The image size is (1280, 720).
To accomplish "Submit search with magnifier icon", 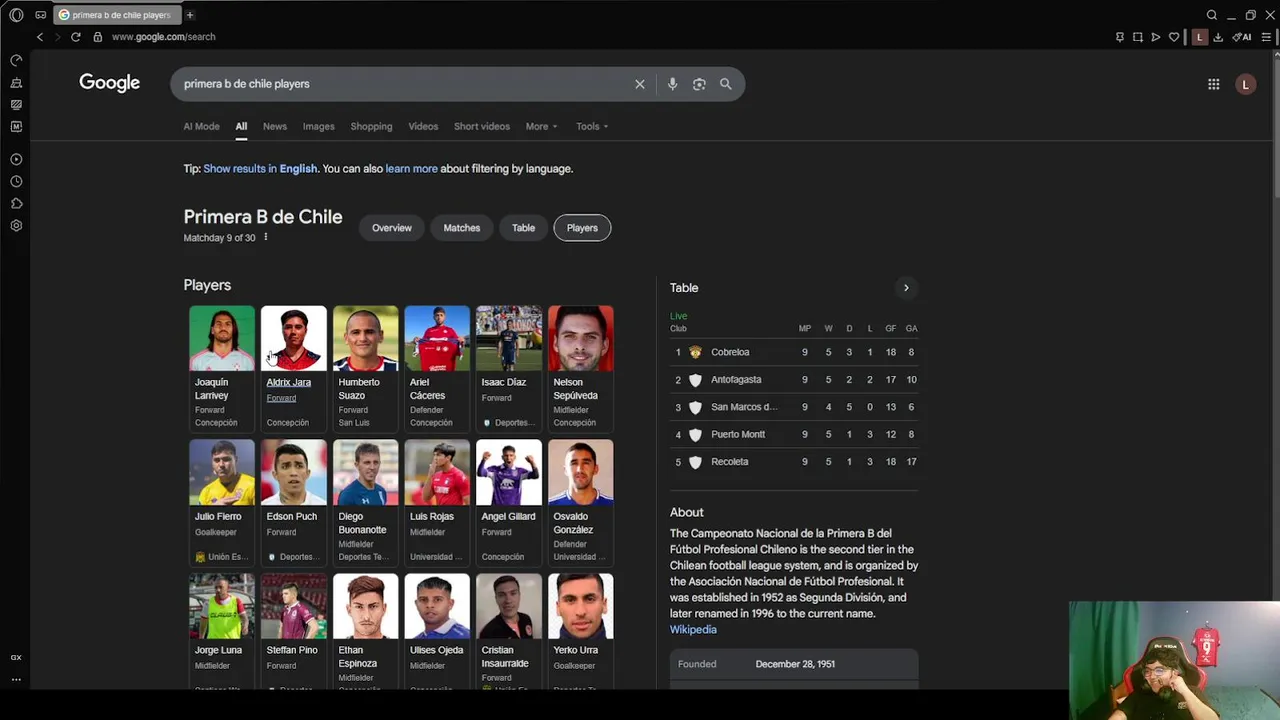I will click(x=726, y=84).
